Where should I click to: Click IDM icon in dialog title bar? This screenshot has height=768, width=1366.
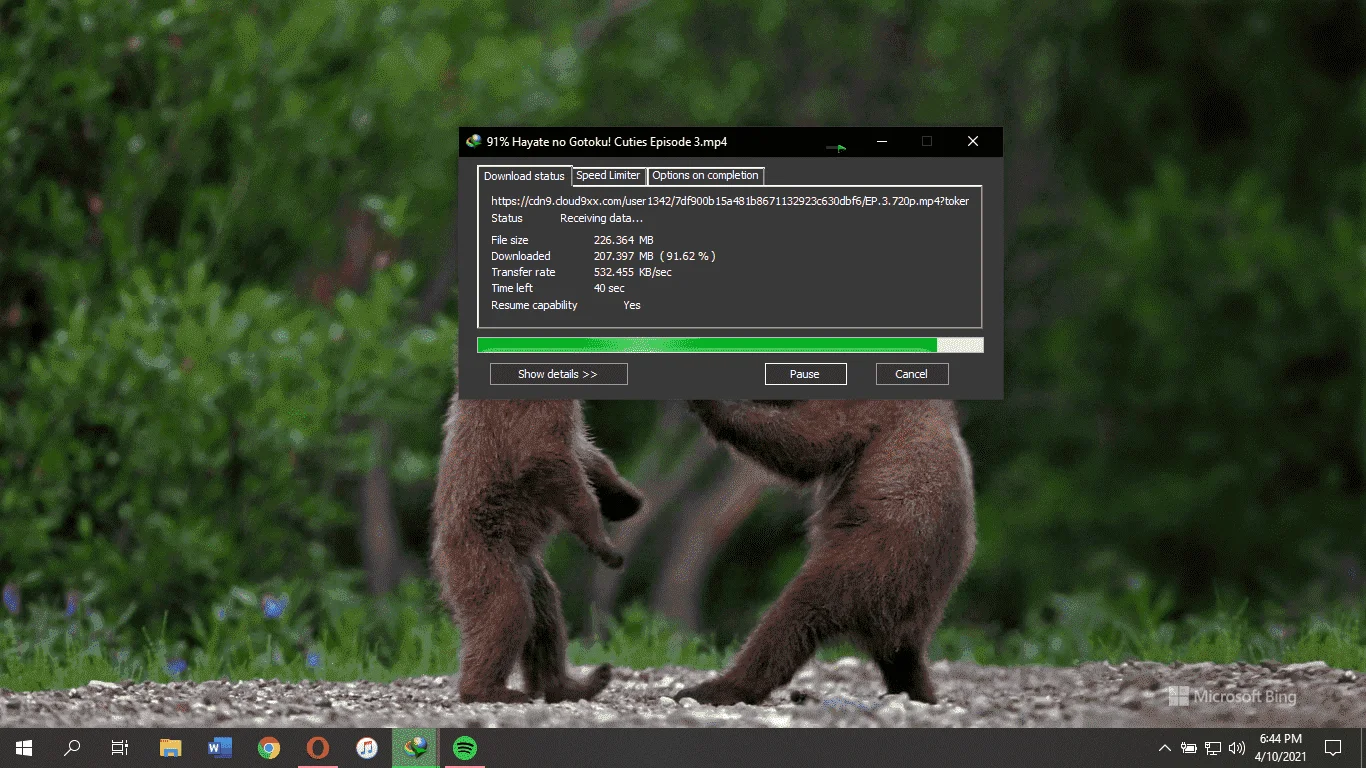pyautogui.click(x=473, y=142)
